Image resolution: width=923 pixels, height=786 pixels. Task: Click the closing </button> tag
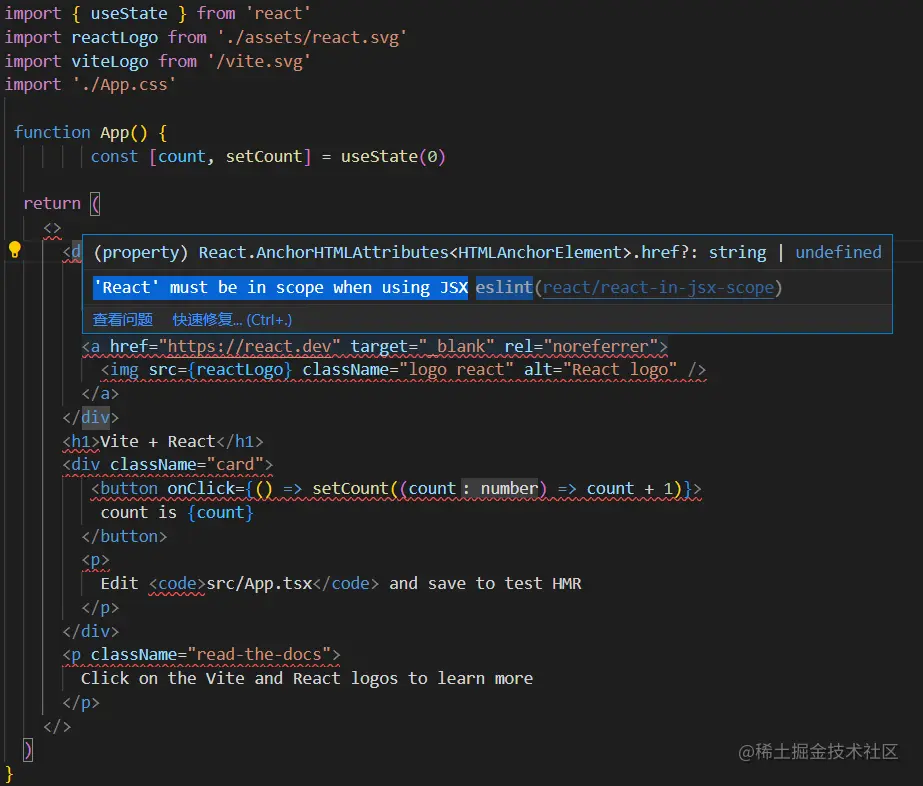point(124,536)
